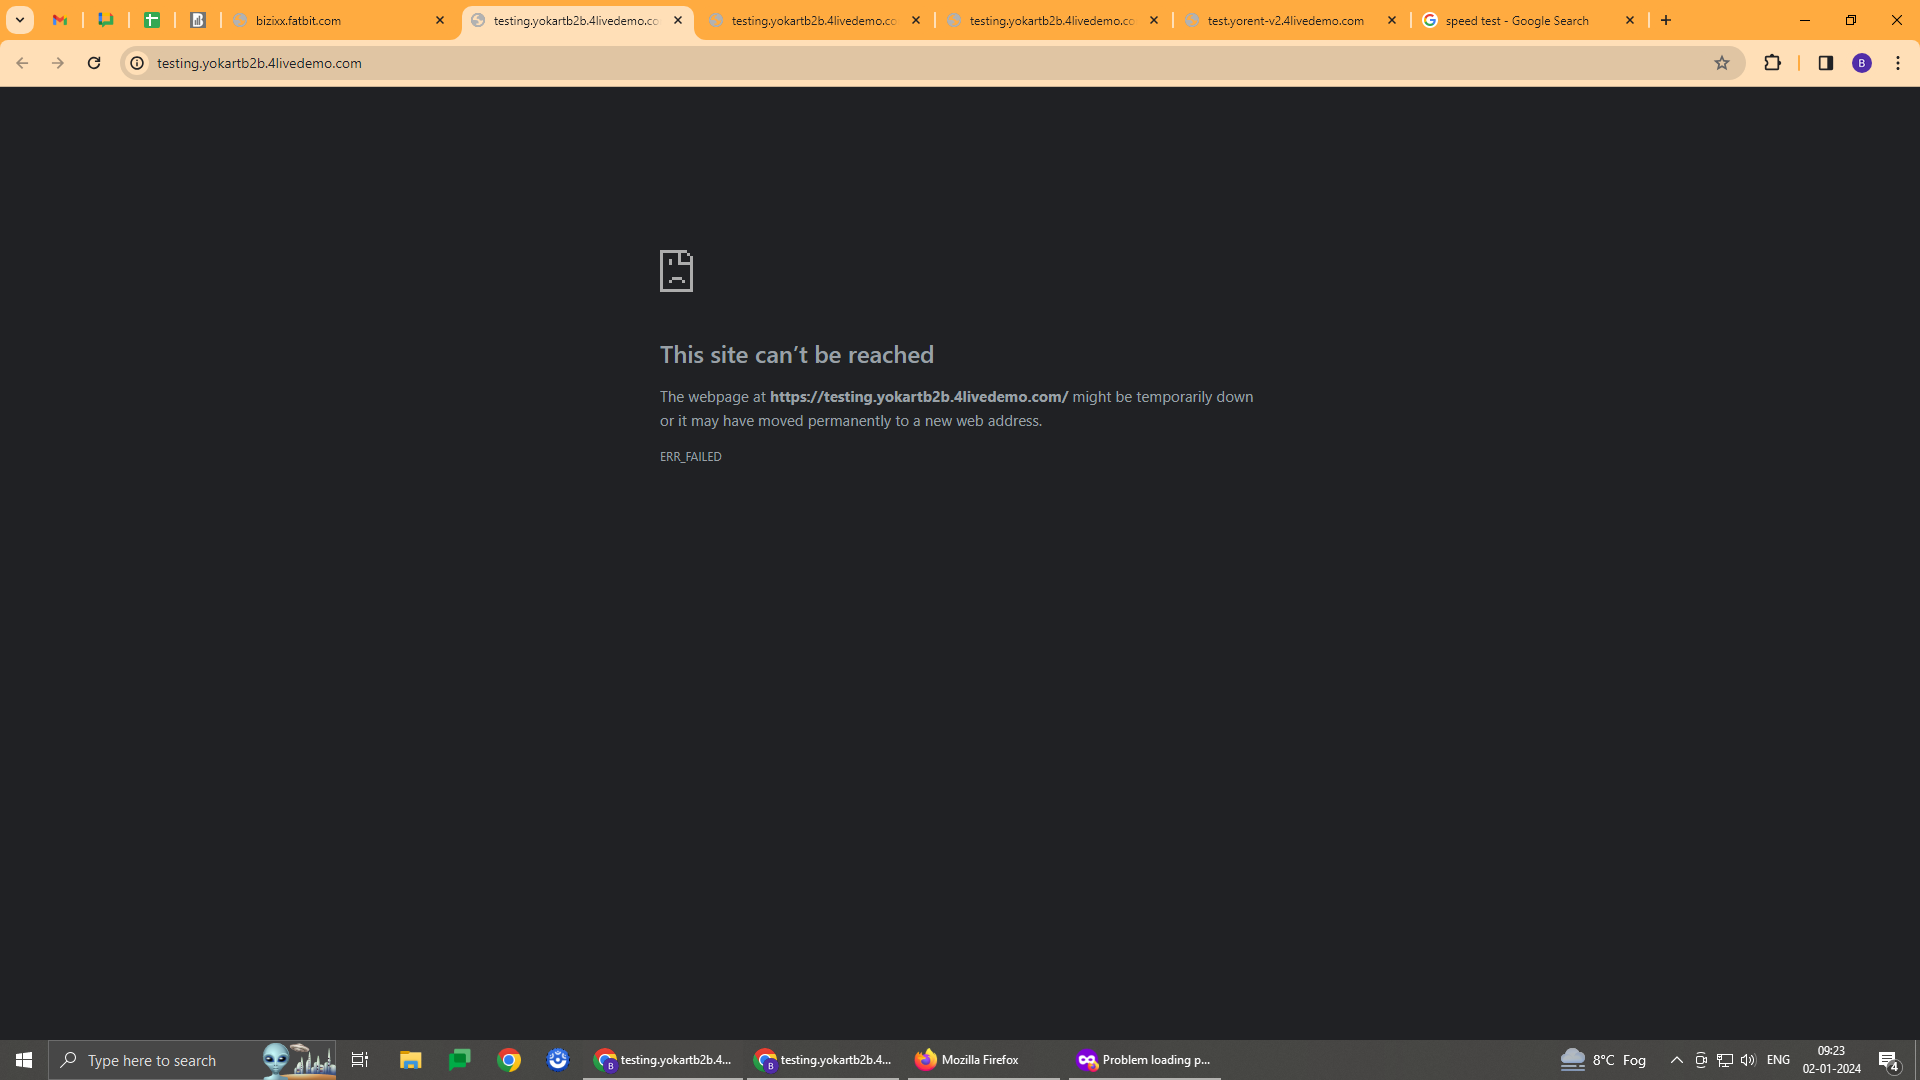This screenshot has height=1080, width=1920.
Task: Open File Explorer from taskbar
Action: [410, 1060]
